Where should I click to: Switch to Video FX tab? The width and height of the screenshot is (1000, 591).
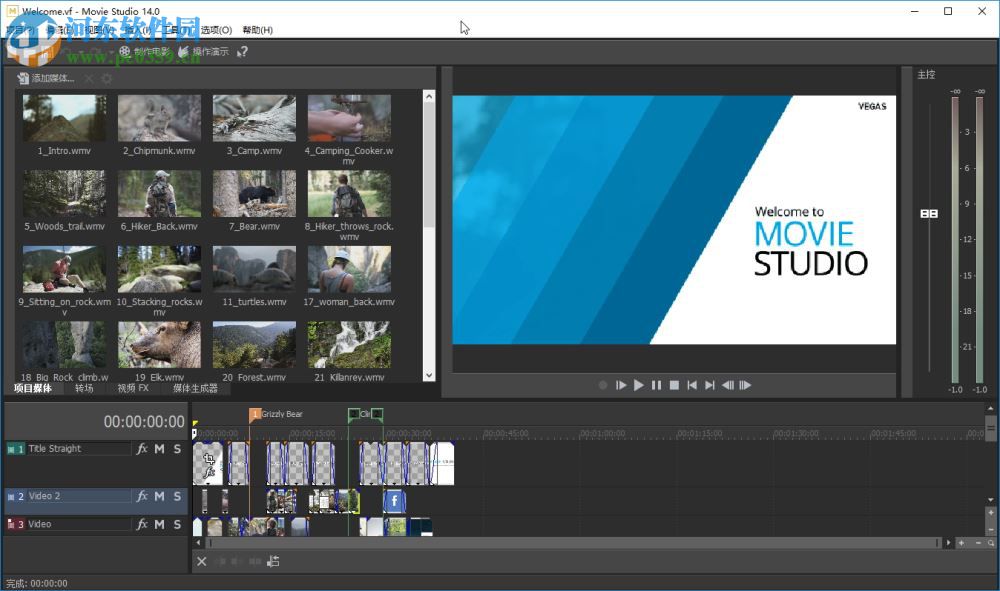133,388
